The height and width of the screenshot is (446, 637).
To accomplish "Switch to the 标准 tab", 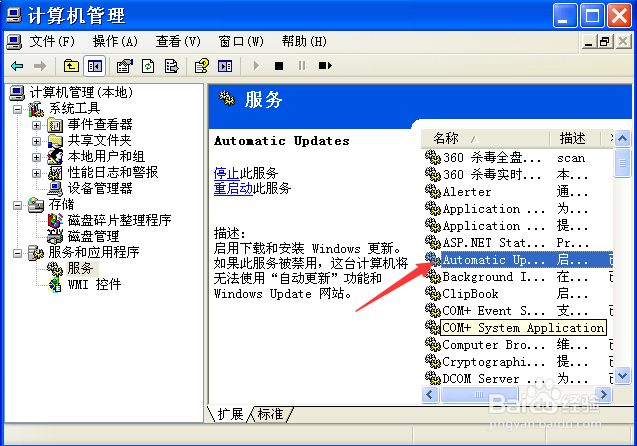I will (x=270, y=414).
